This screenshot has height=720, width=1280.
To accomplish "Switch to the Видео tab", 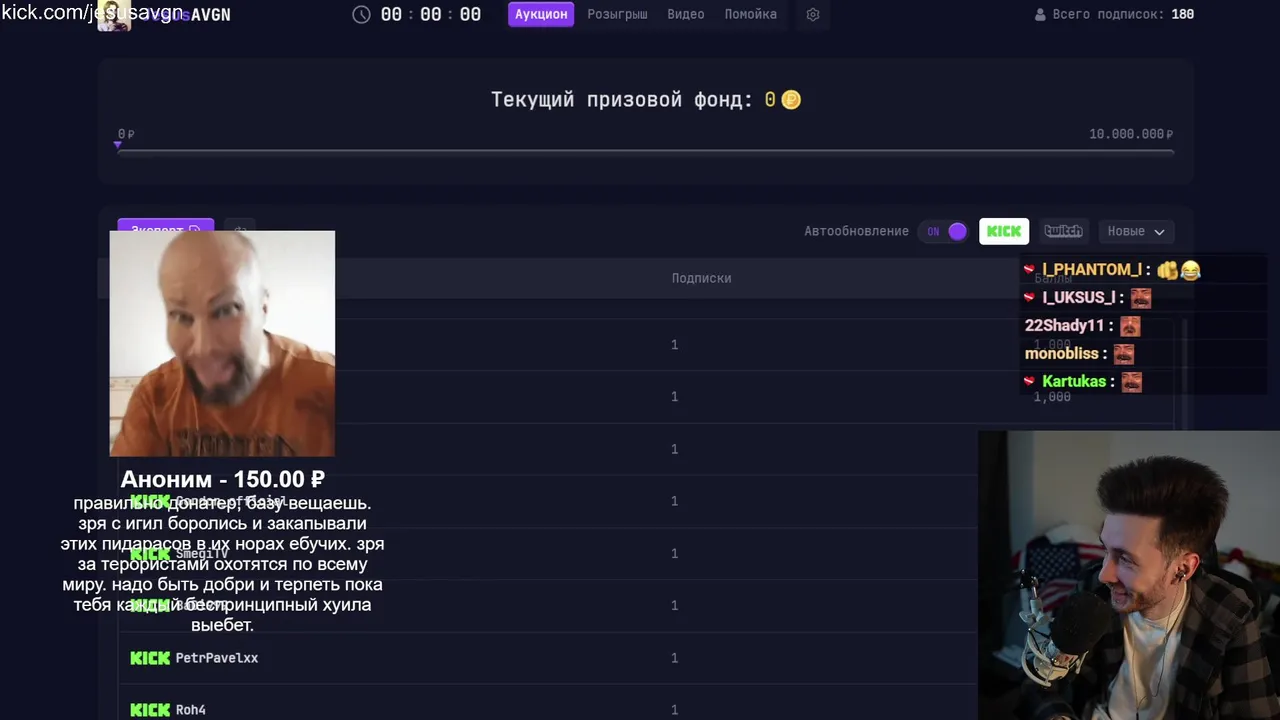I will coord(686,14).
